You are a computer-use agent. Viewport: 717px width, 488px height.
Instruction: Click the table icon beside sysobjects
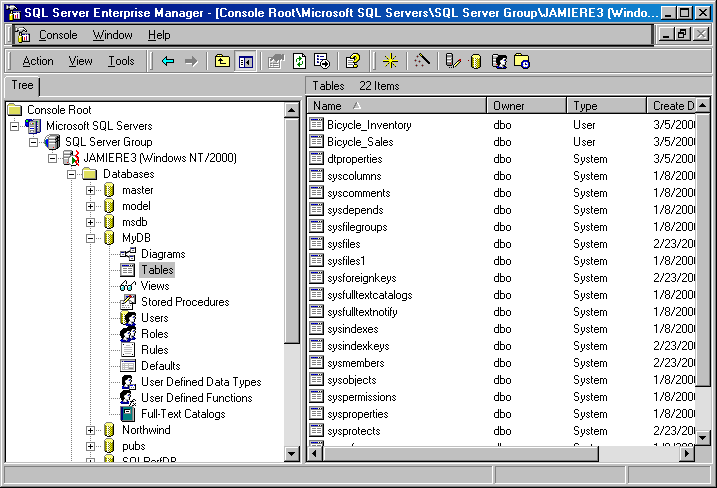pos(316,380)
